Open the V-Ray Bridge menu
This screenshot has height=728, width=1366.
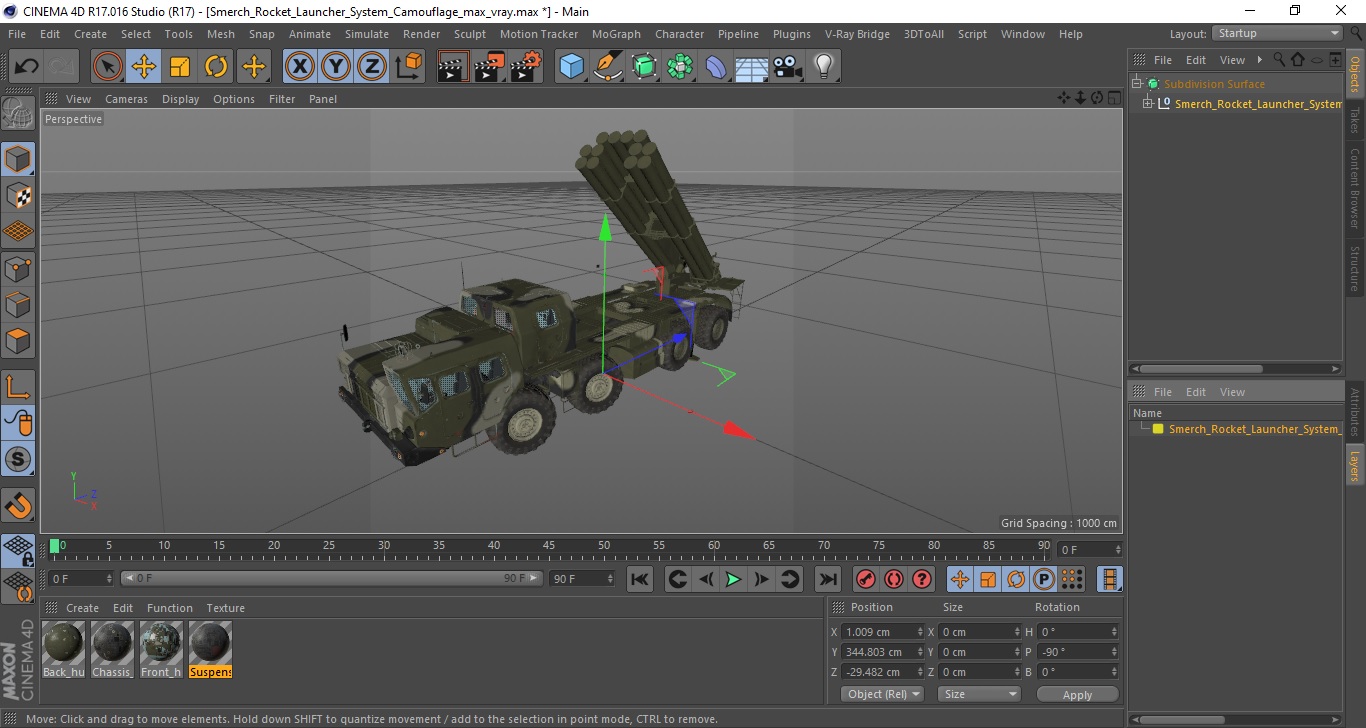click(x=857, y=34)
